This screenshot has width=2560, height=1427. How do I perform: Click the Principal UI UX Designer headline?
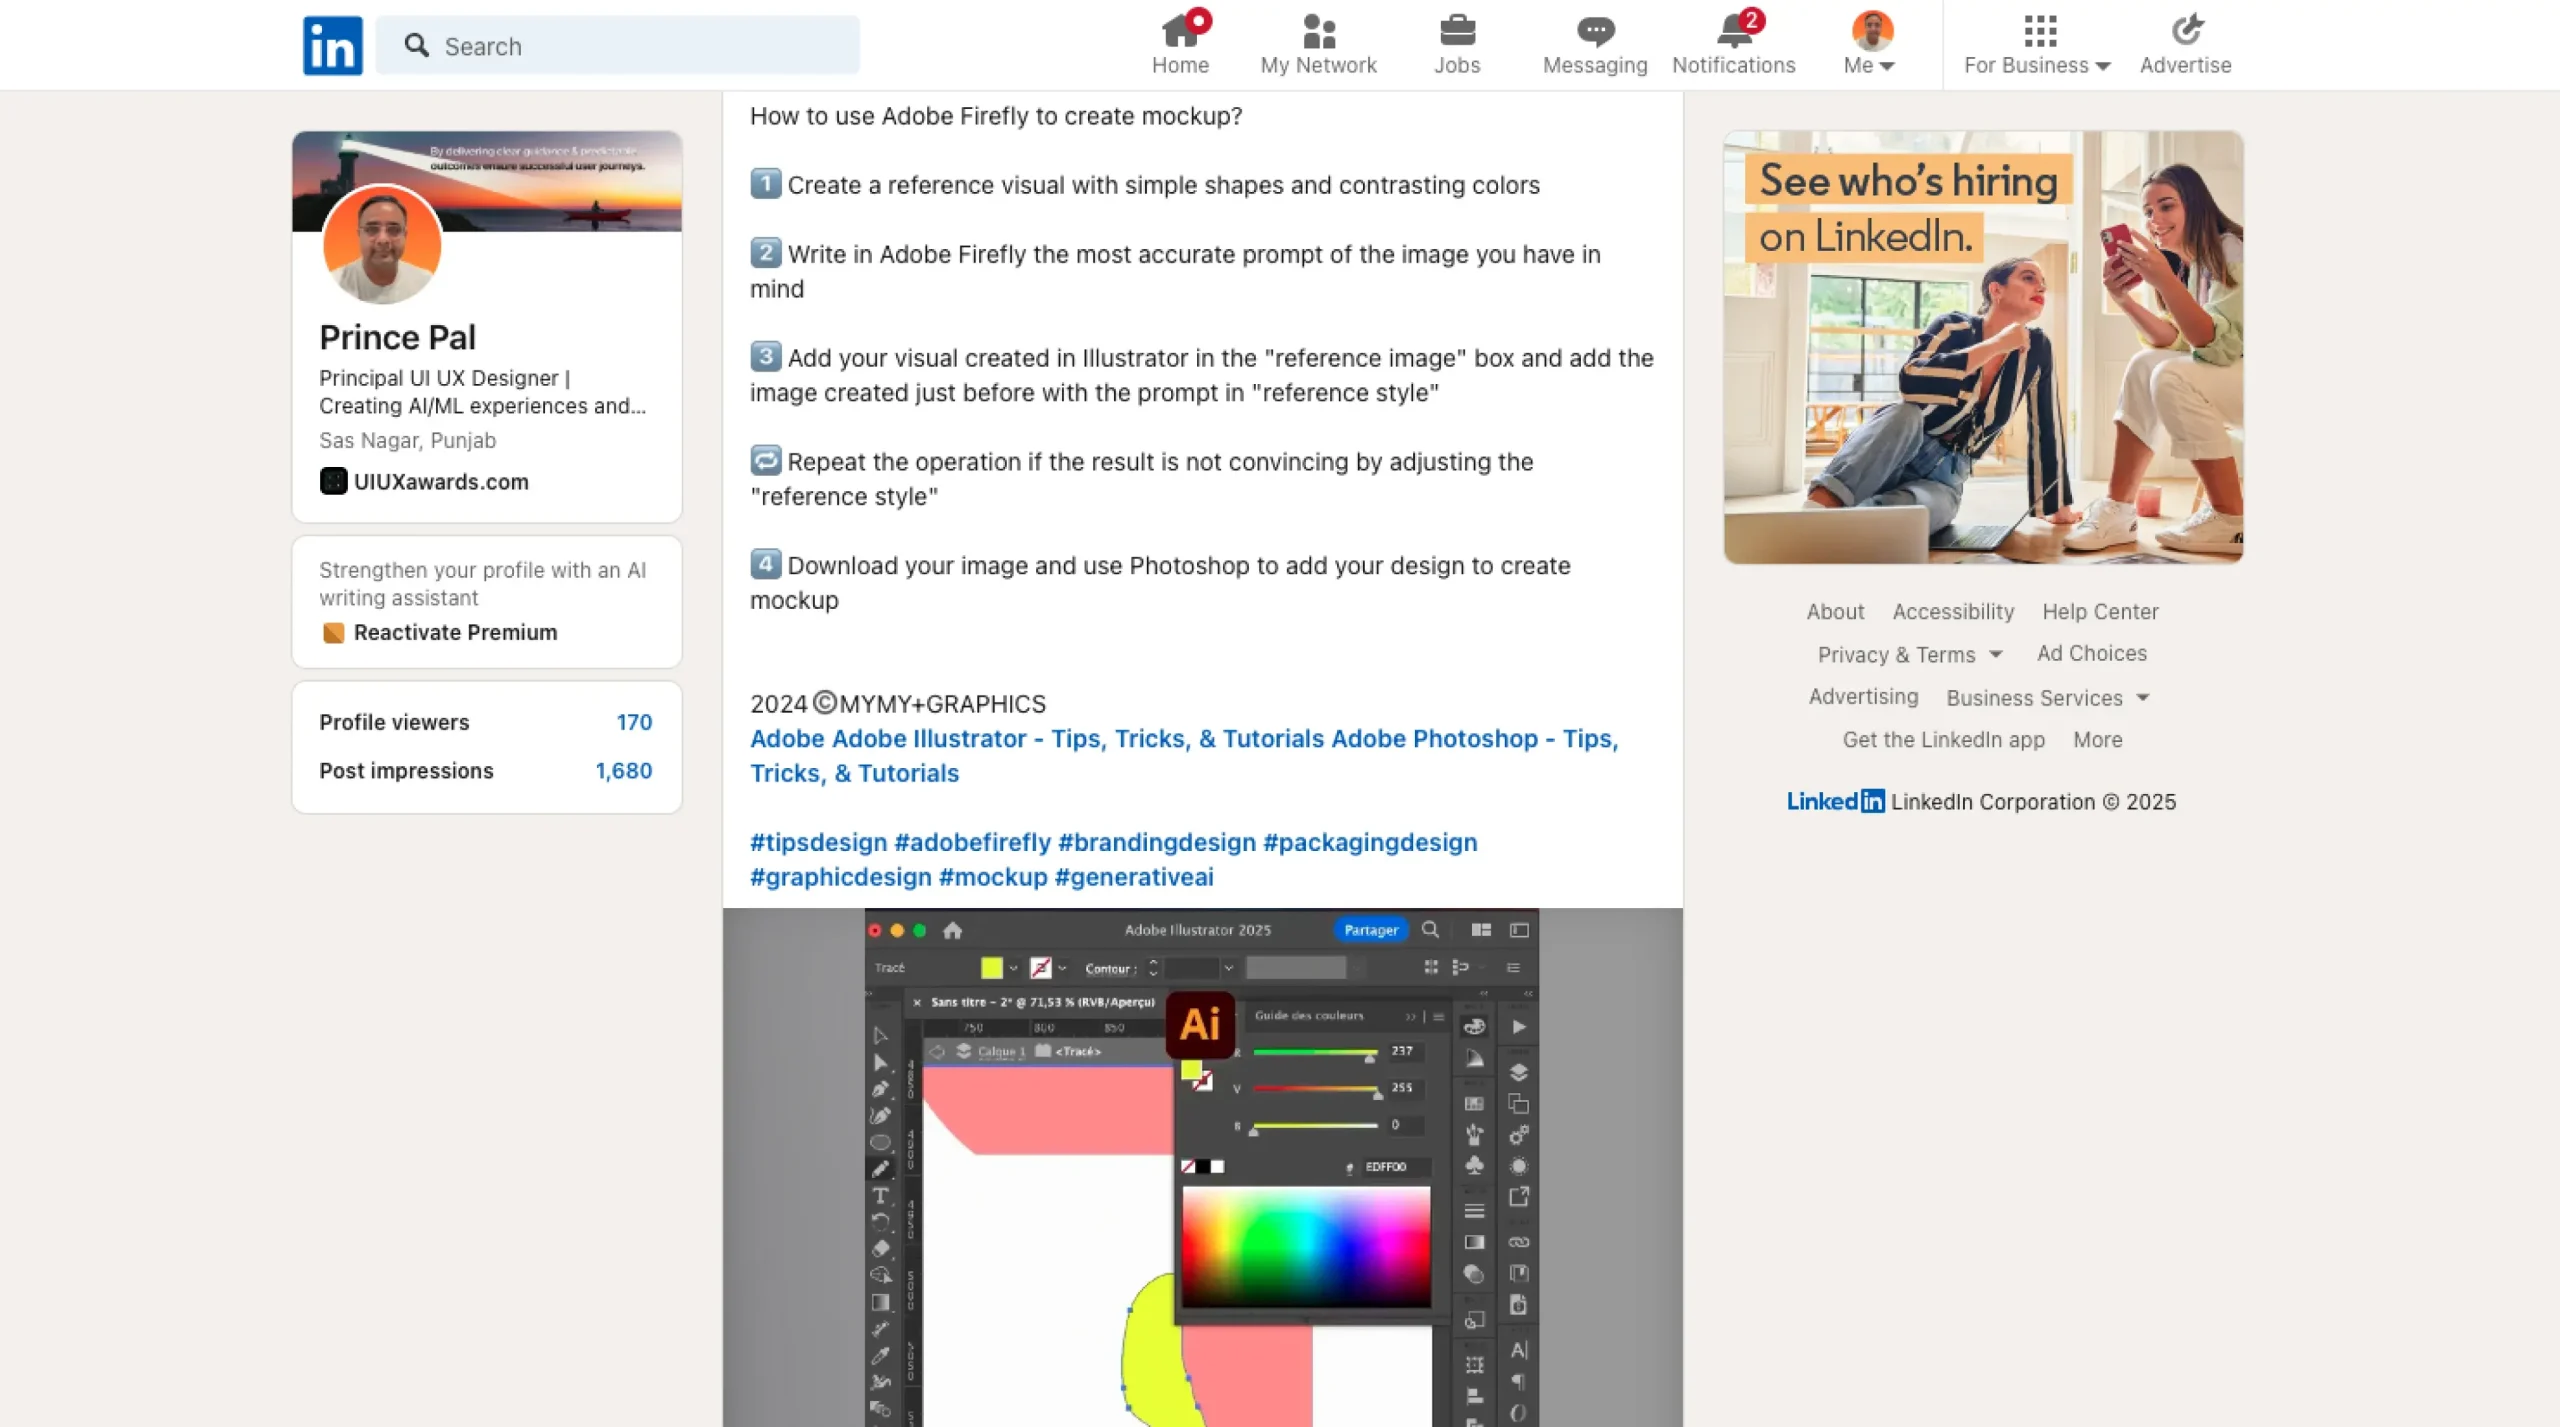[x=482, y=392]
